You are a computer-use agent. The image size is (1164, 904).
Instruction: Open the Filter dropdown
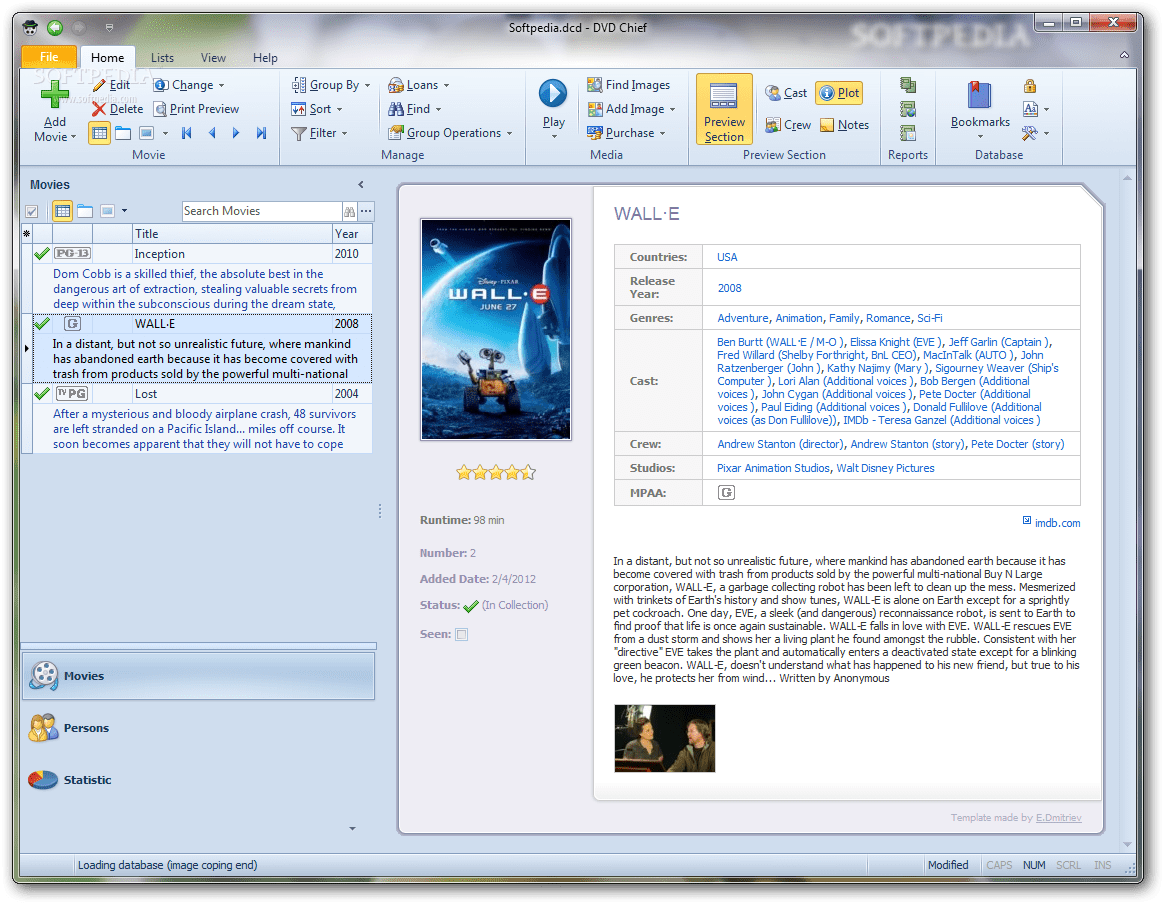(319, 133)
